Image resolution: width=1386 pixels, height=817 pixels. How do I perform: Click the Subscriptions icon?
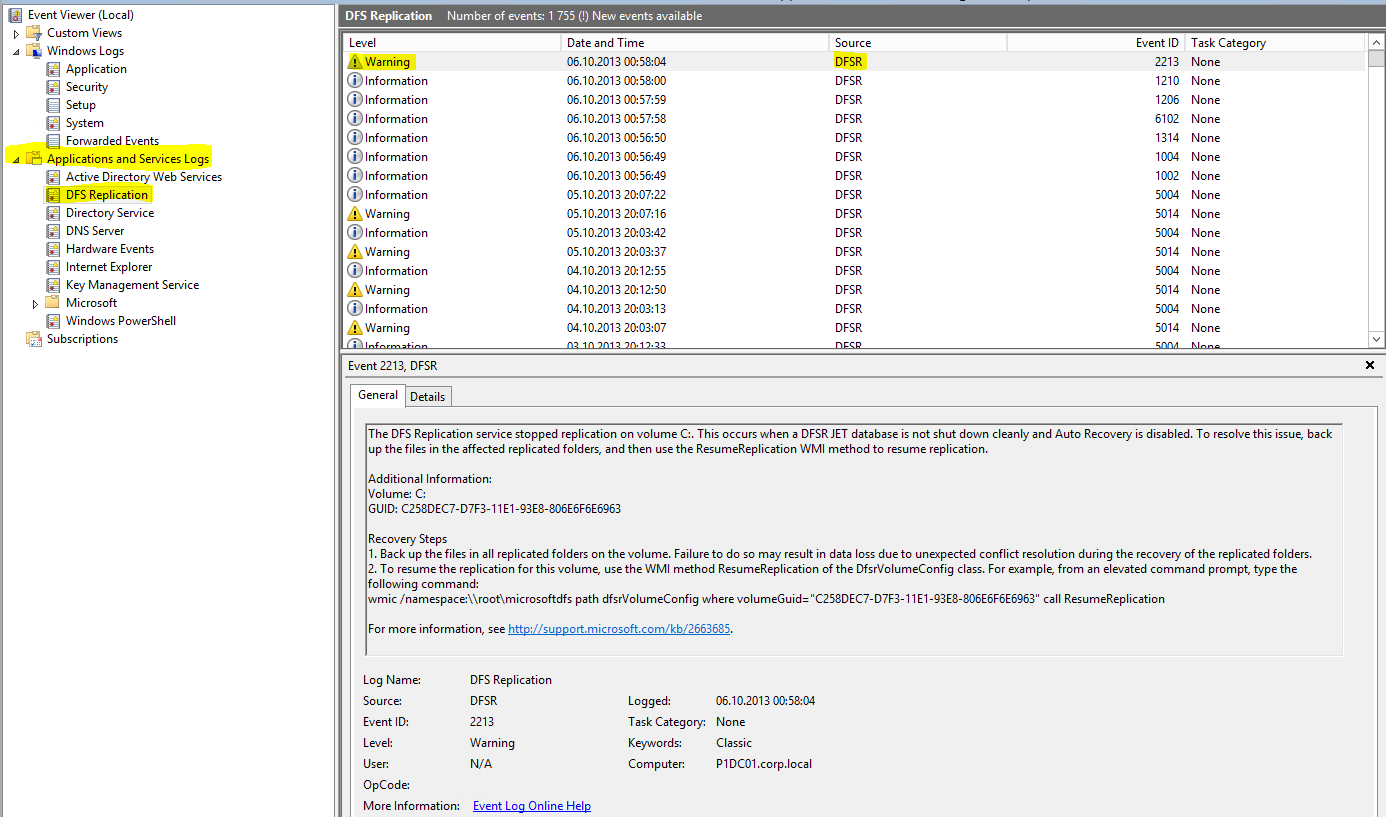[34, 339]
